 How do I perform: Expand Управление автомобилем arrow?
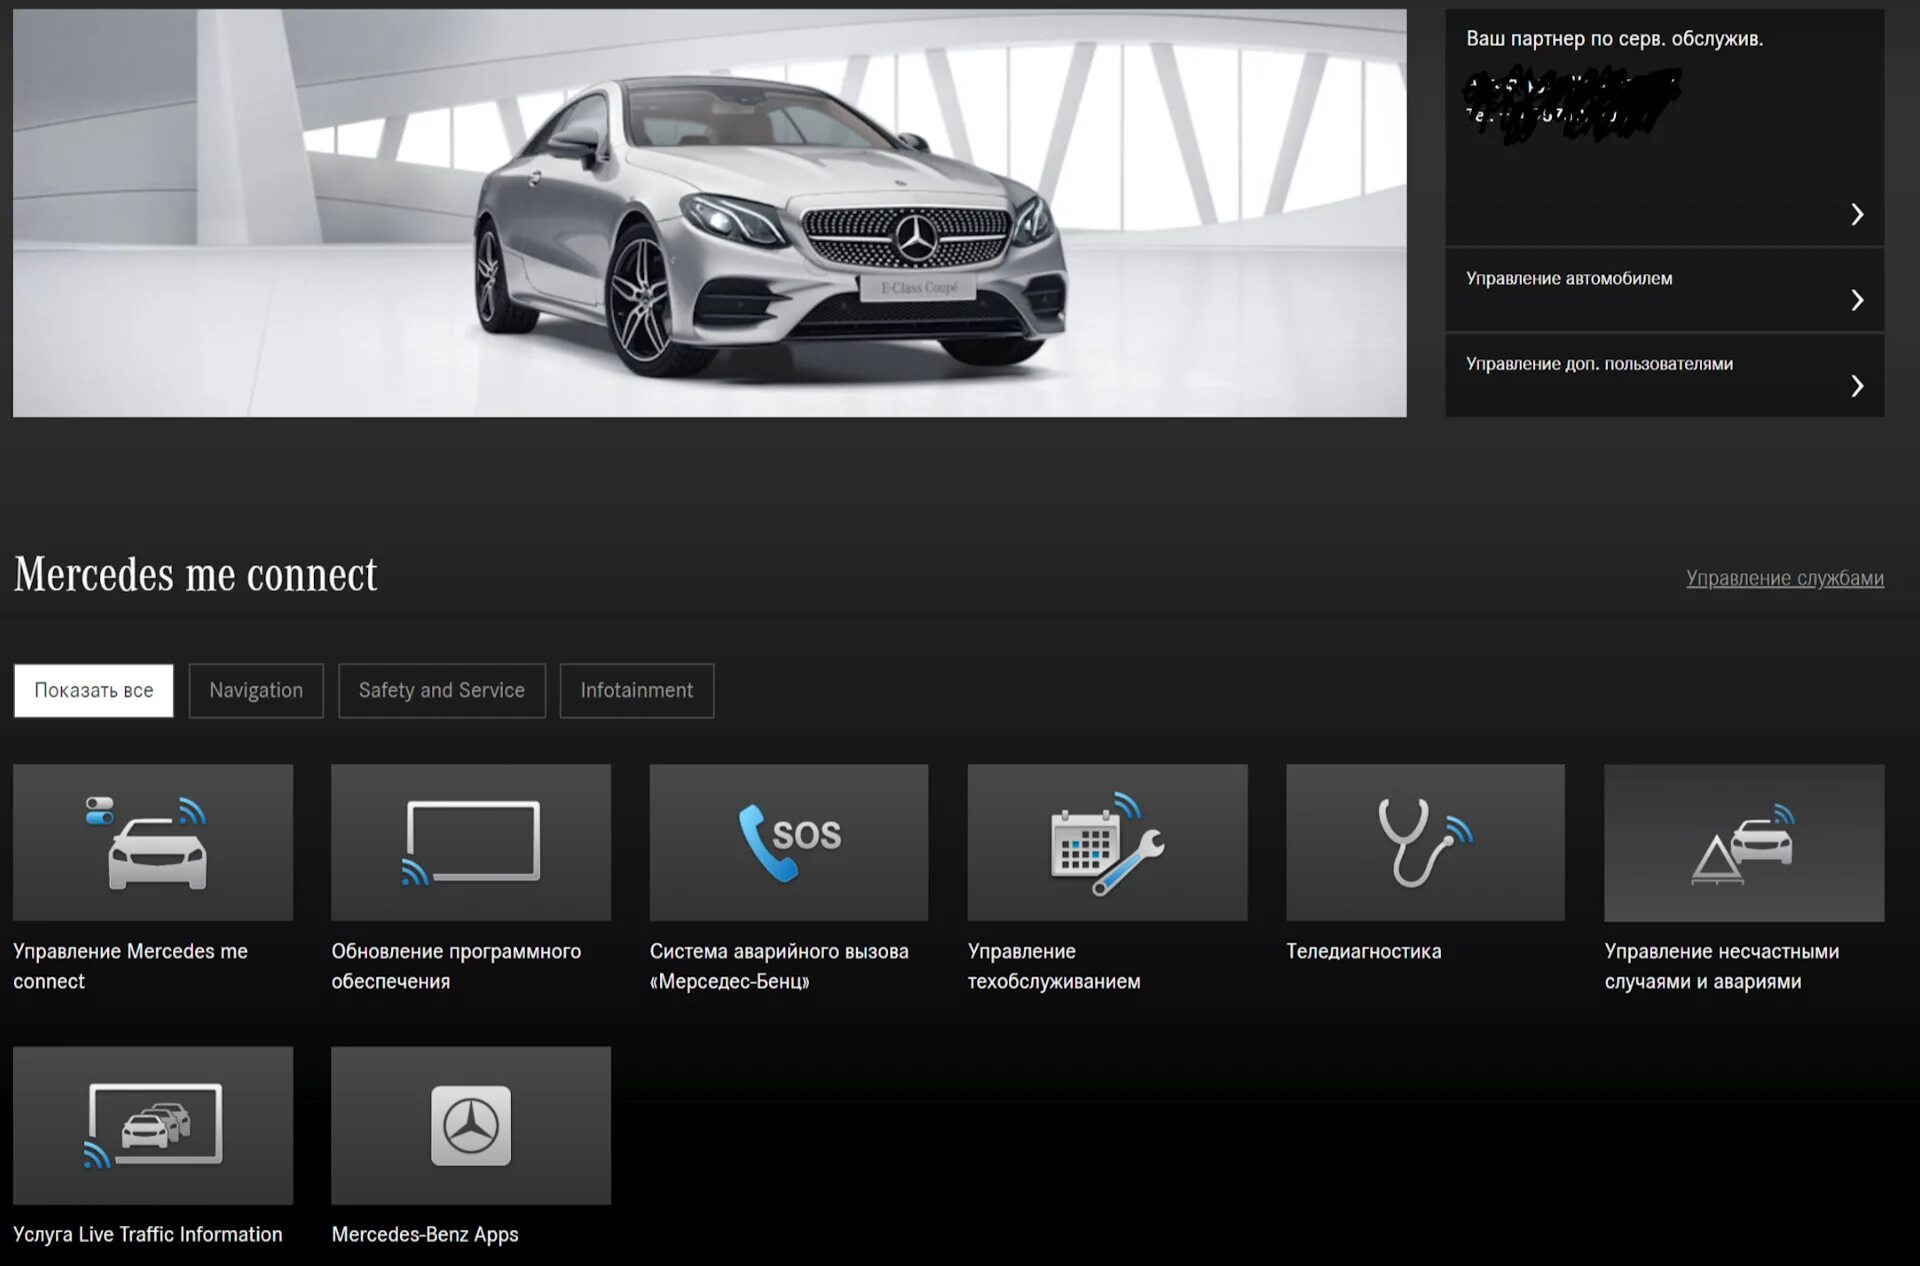coord(1857,300)
